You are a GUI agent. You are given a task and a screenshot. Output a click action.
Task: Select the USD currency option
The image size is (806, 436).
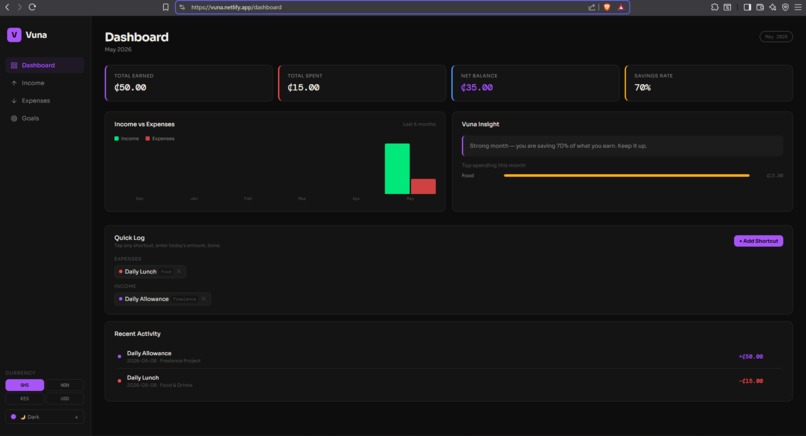coord(65,398)
